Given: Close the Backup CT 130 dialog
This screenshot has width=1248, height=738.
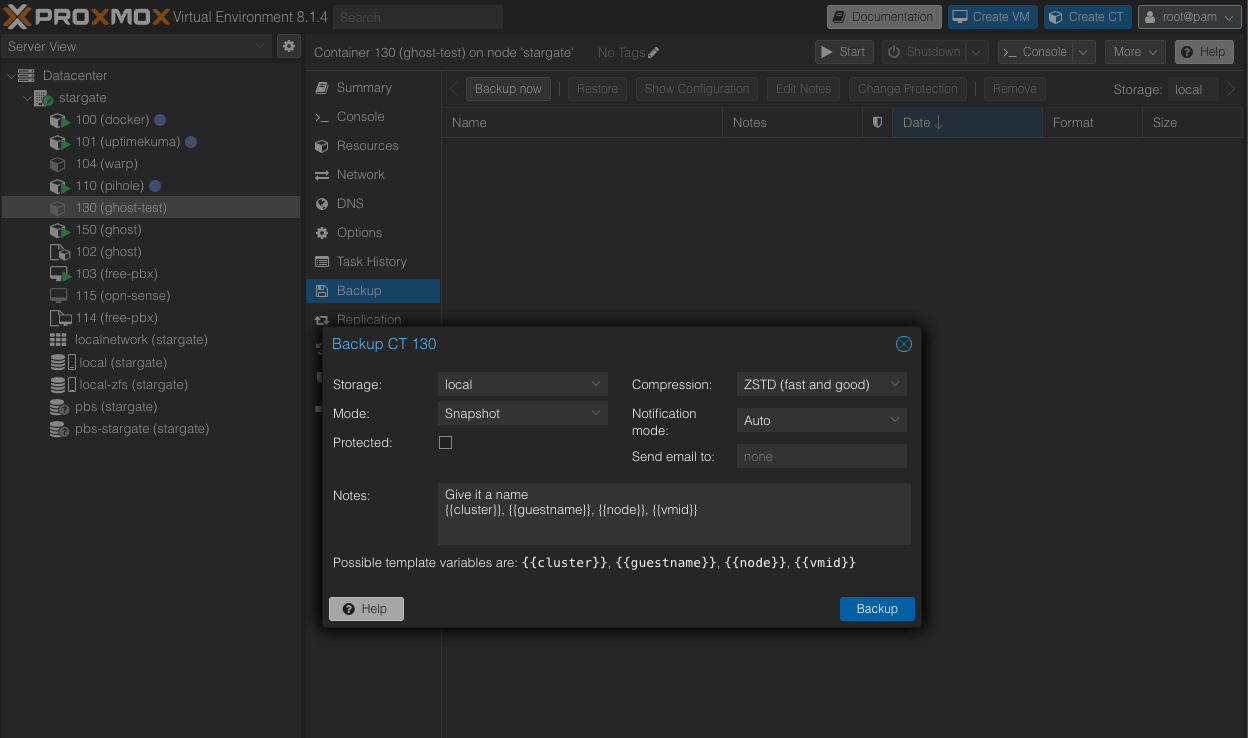Looking at the screenshot, I should [903, 344].
